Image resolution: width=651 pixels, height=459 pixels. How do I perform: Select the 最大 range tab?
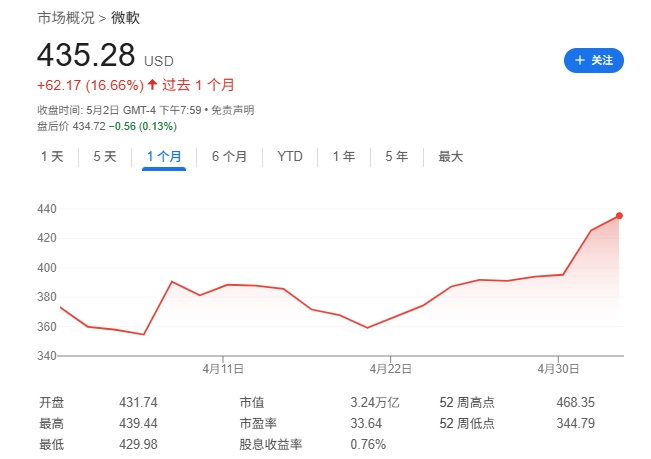point(450,156)
